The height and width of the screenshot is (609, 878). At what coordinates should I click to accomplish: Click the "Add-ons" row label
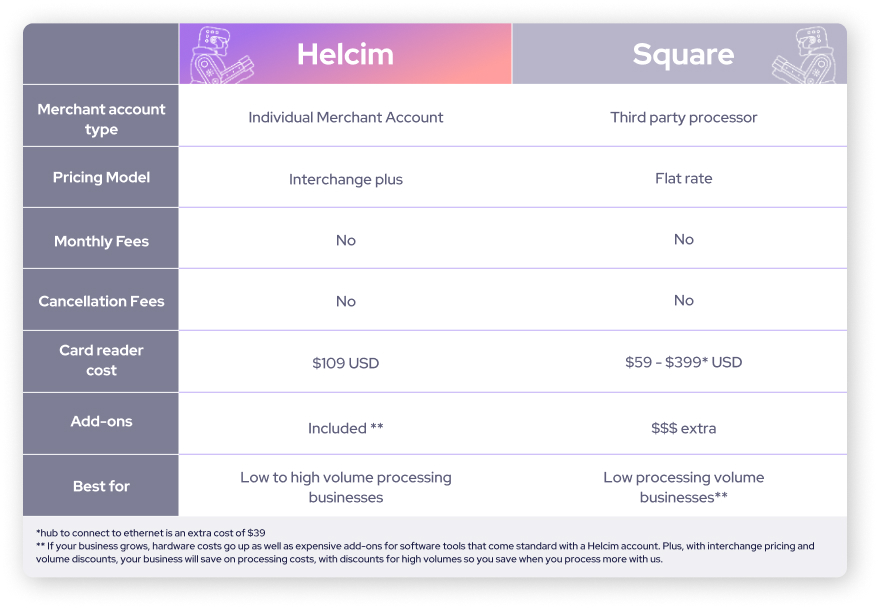point(101,421)
